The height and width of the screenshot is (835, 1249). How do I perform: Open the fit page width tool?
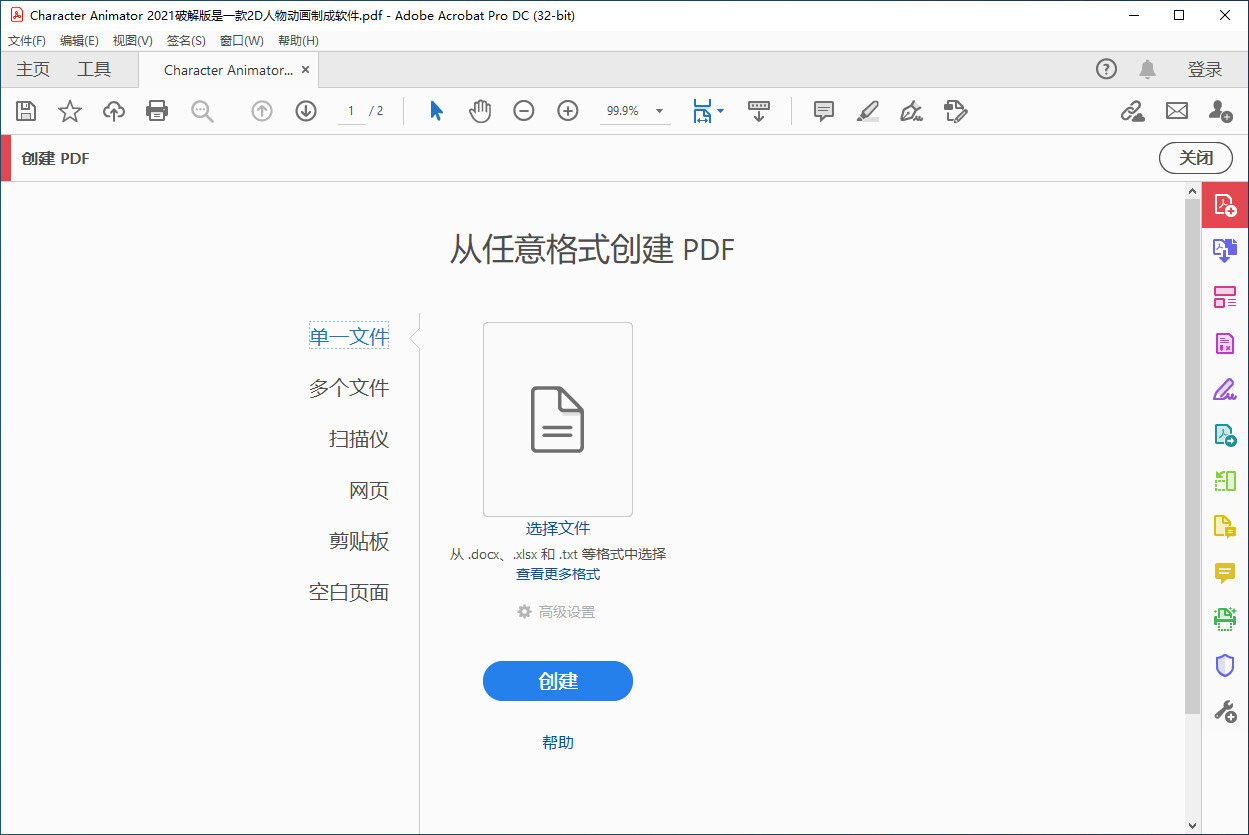[x=702, y=111]
